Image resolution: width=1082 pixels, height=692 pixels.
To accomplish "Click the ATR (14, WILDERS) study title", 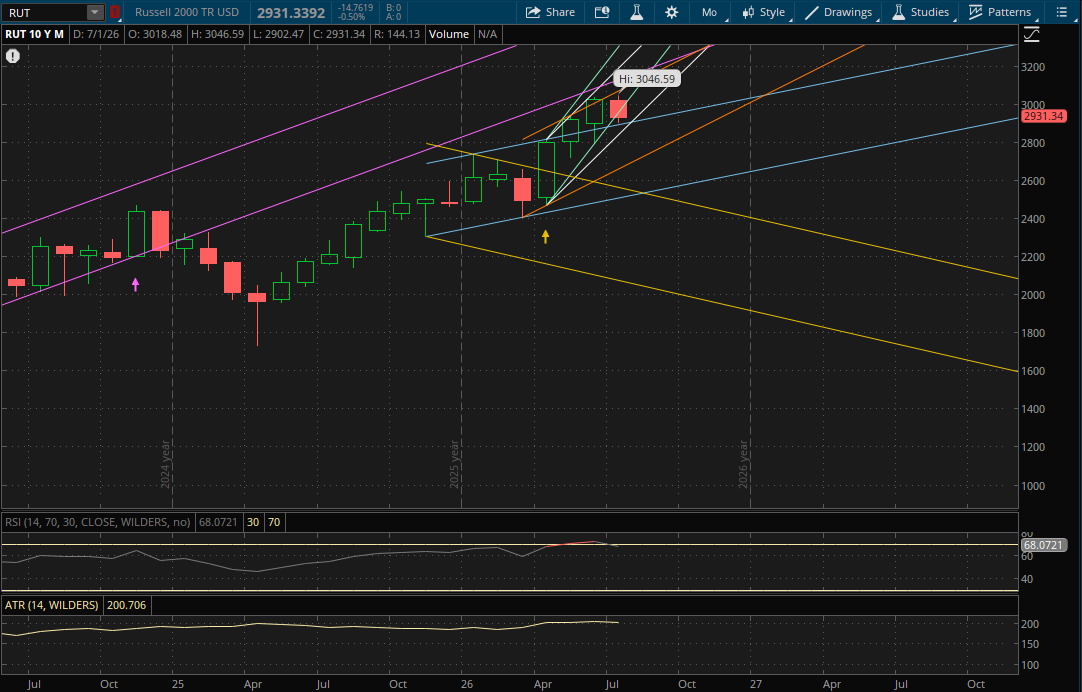I will [52, 605].
